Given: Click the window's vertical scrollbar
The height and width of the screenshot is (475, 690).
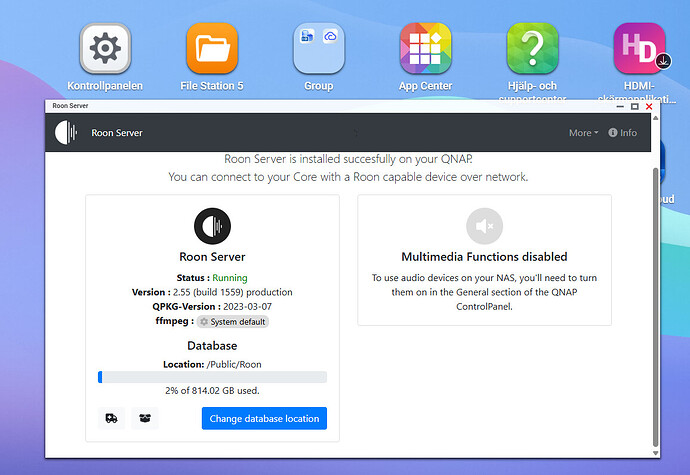Looking at the screenshot, I should [655, 300].
